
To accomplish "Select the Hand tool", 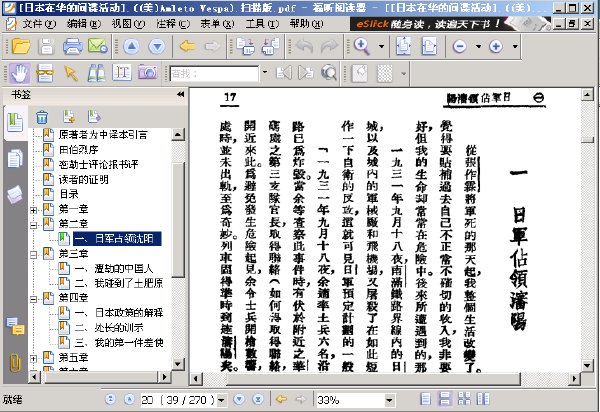I will 20,73.
